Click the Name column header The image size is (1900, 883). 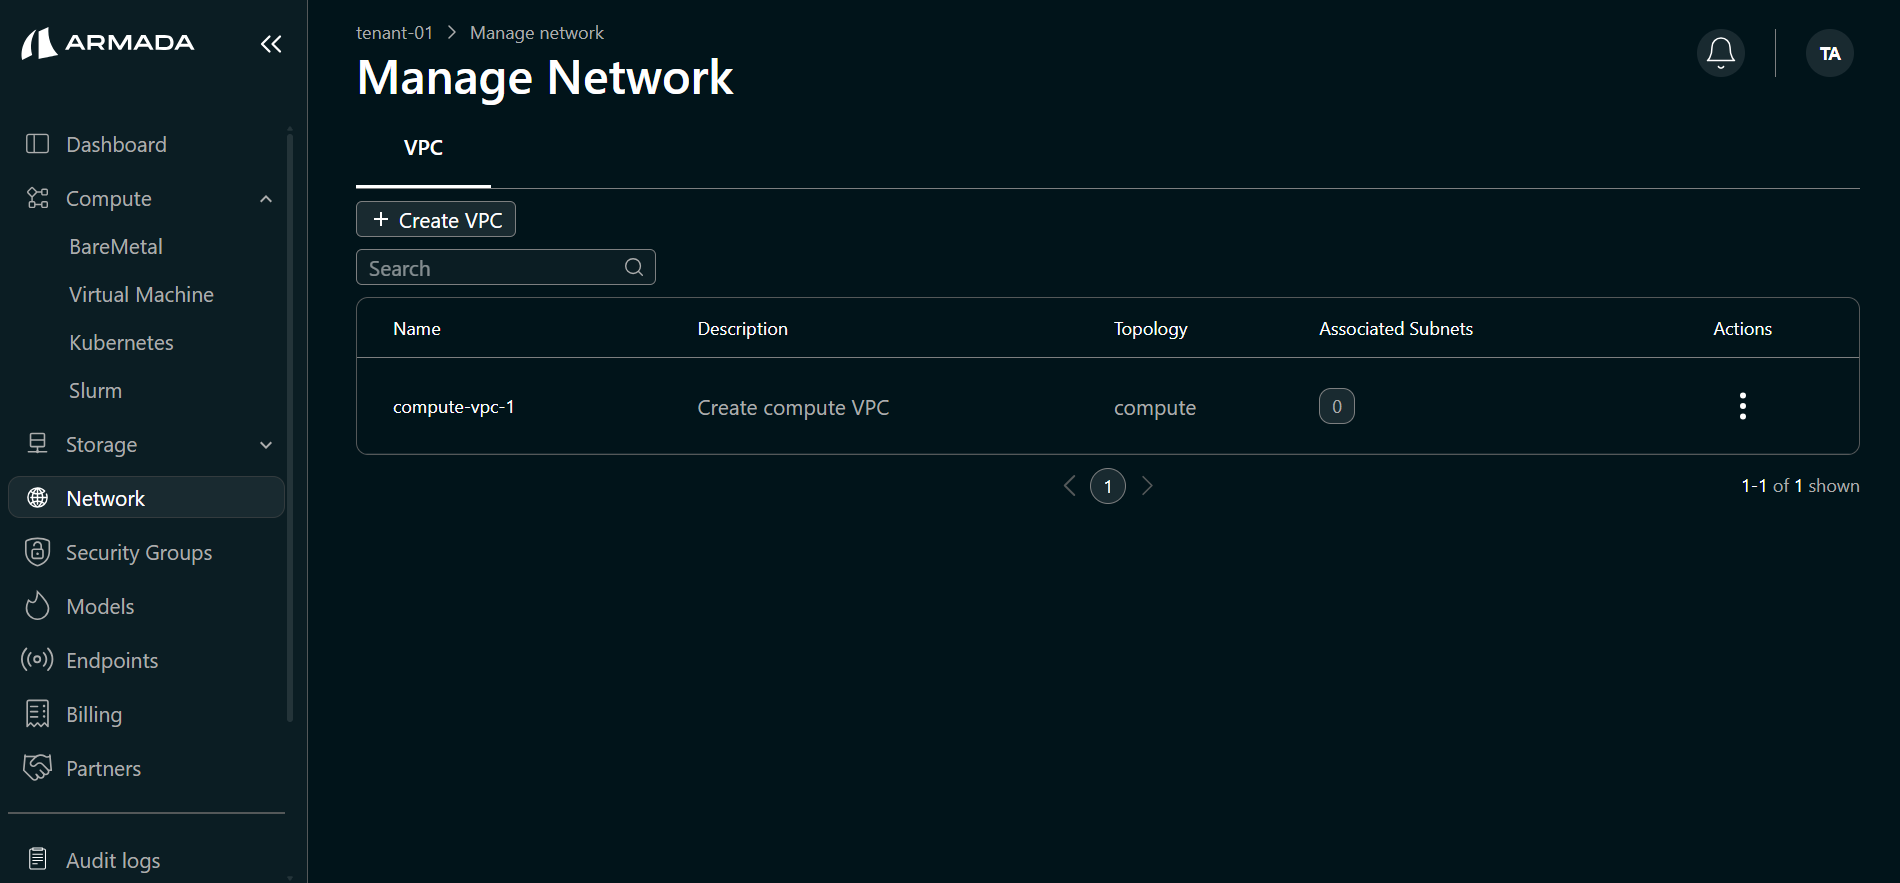pyautogui.click(x=417, y=329)
